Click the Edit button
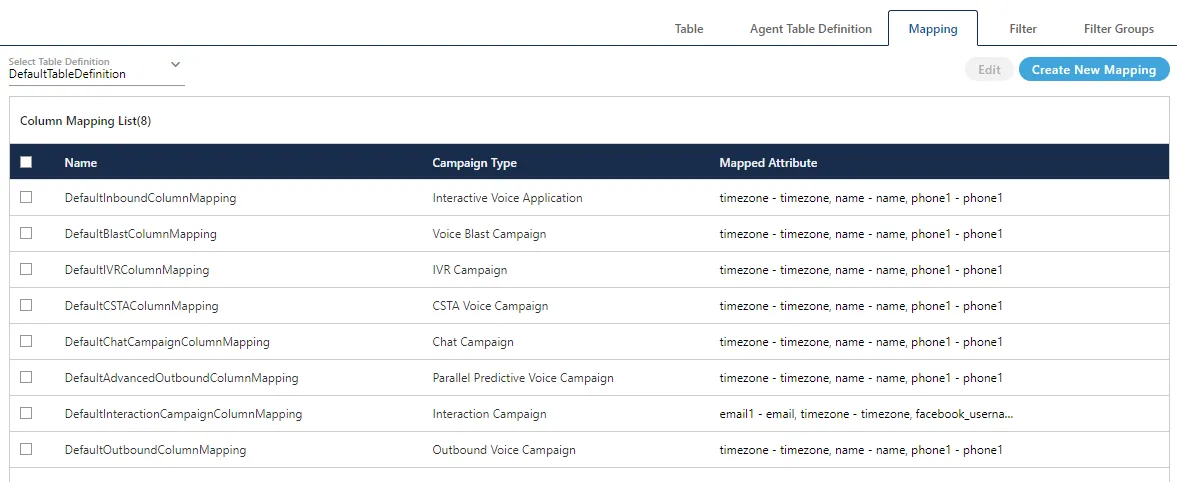The height and width of the screenshot is (482, 1177). point(989,70)
